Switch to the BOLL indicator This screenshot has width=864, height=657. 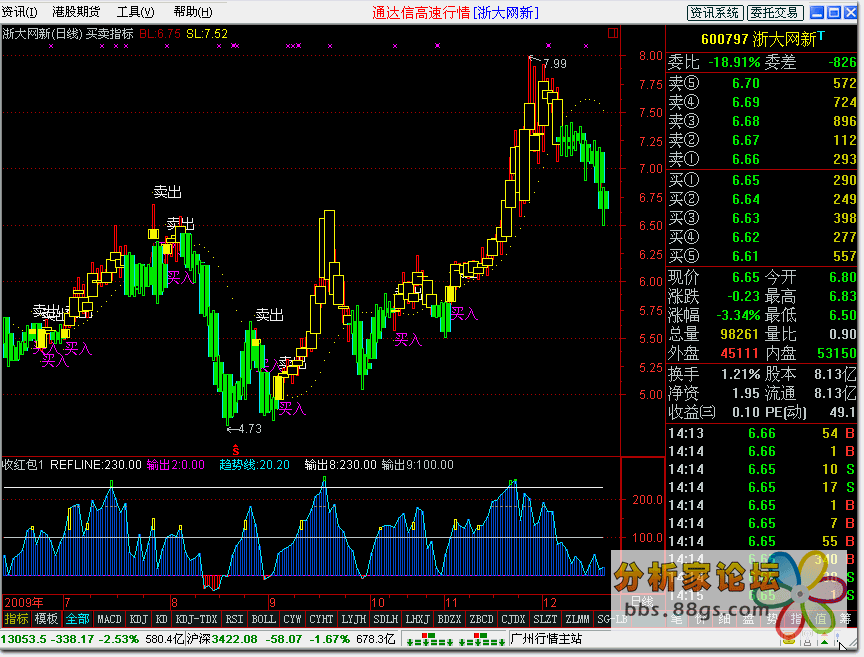coord(263,619)
